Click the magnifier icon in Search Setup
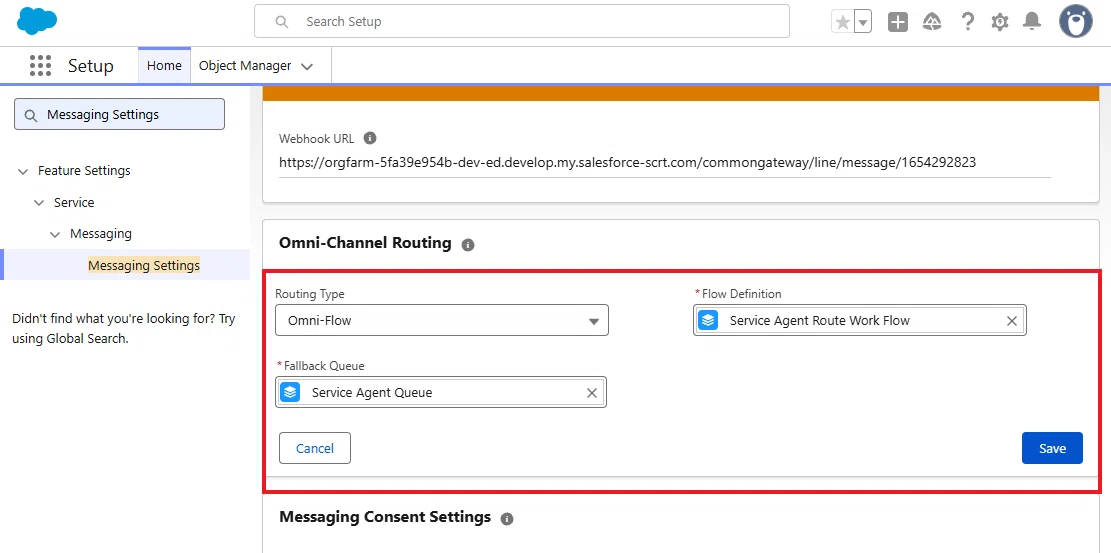This screenshot has height=553, width=1111. (x=281, y=22)
